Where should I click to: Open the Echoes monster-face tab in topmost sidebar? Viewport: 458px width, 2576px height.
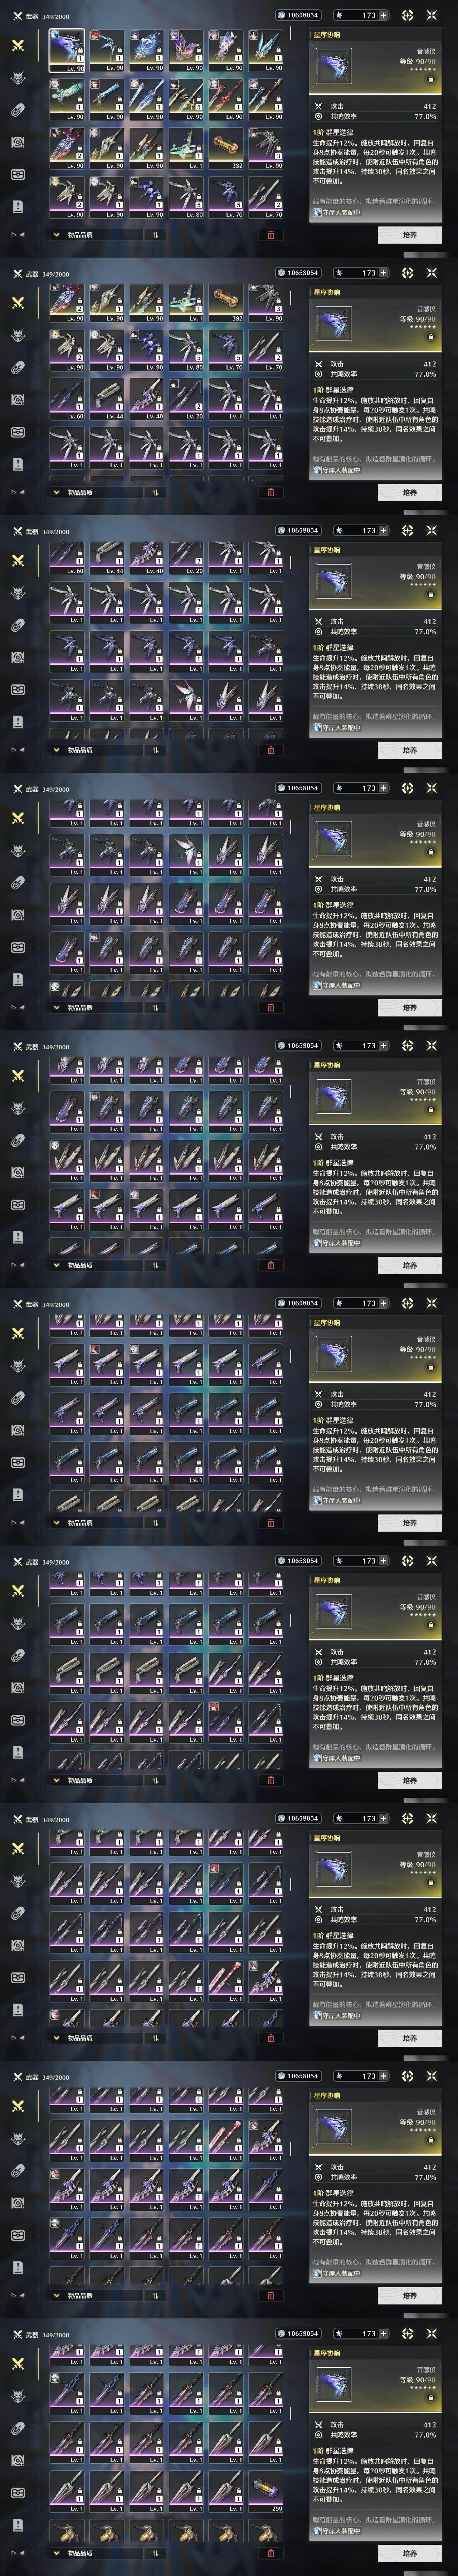18,78
